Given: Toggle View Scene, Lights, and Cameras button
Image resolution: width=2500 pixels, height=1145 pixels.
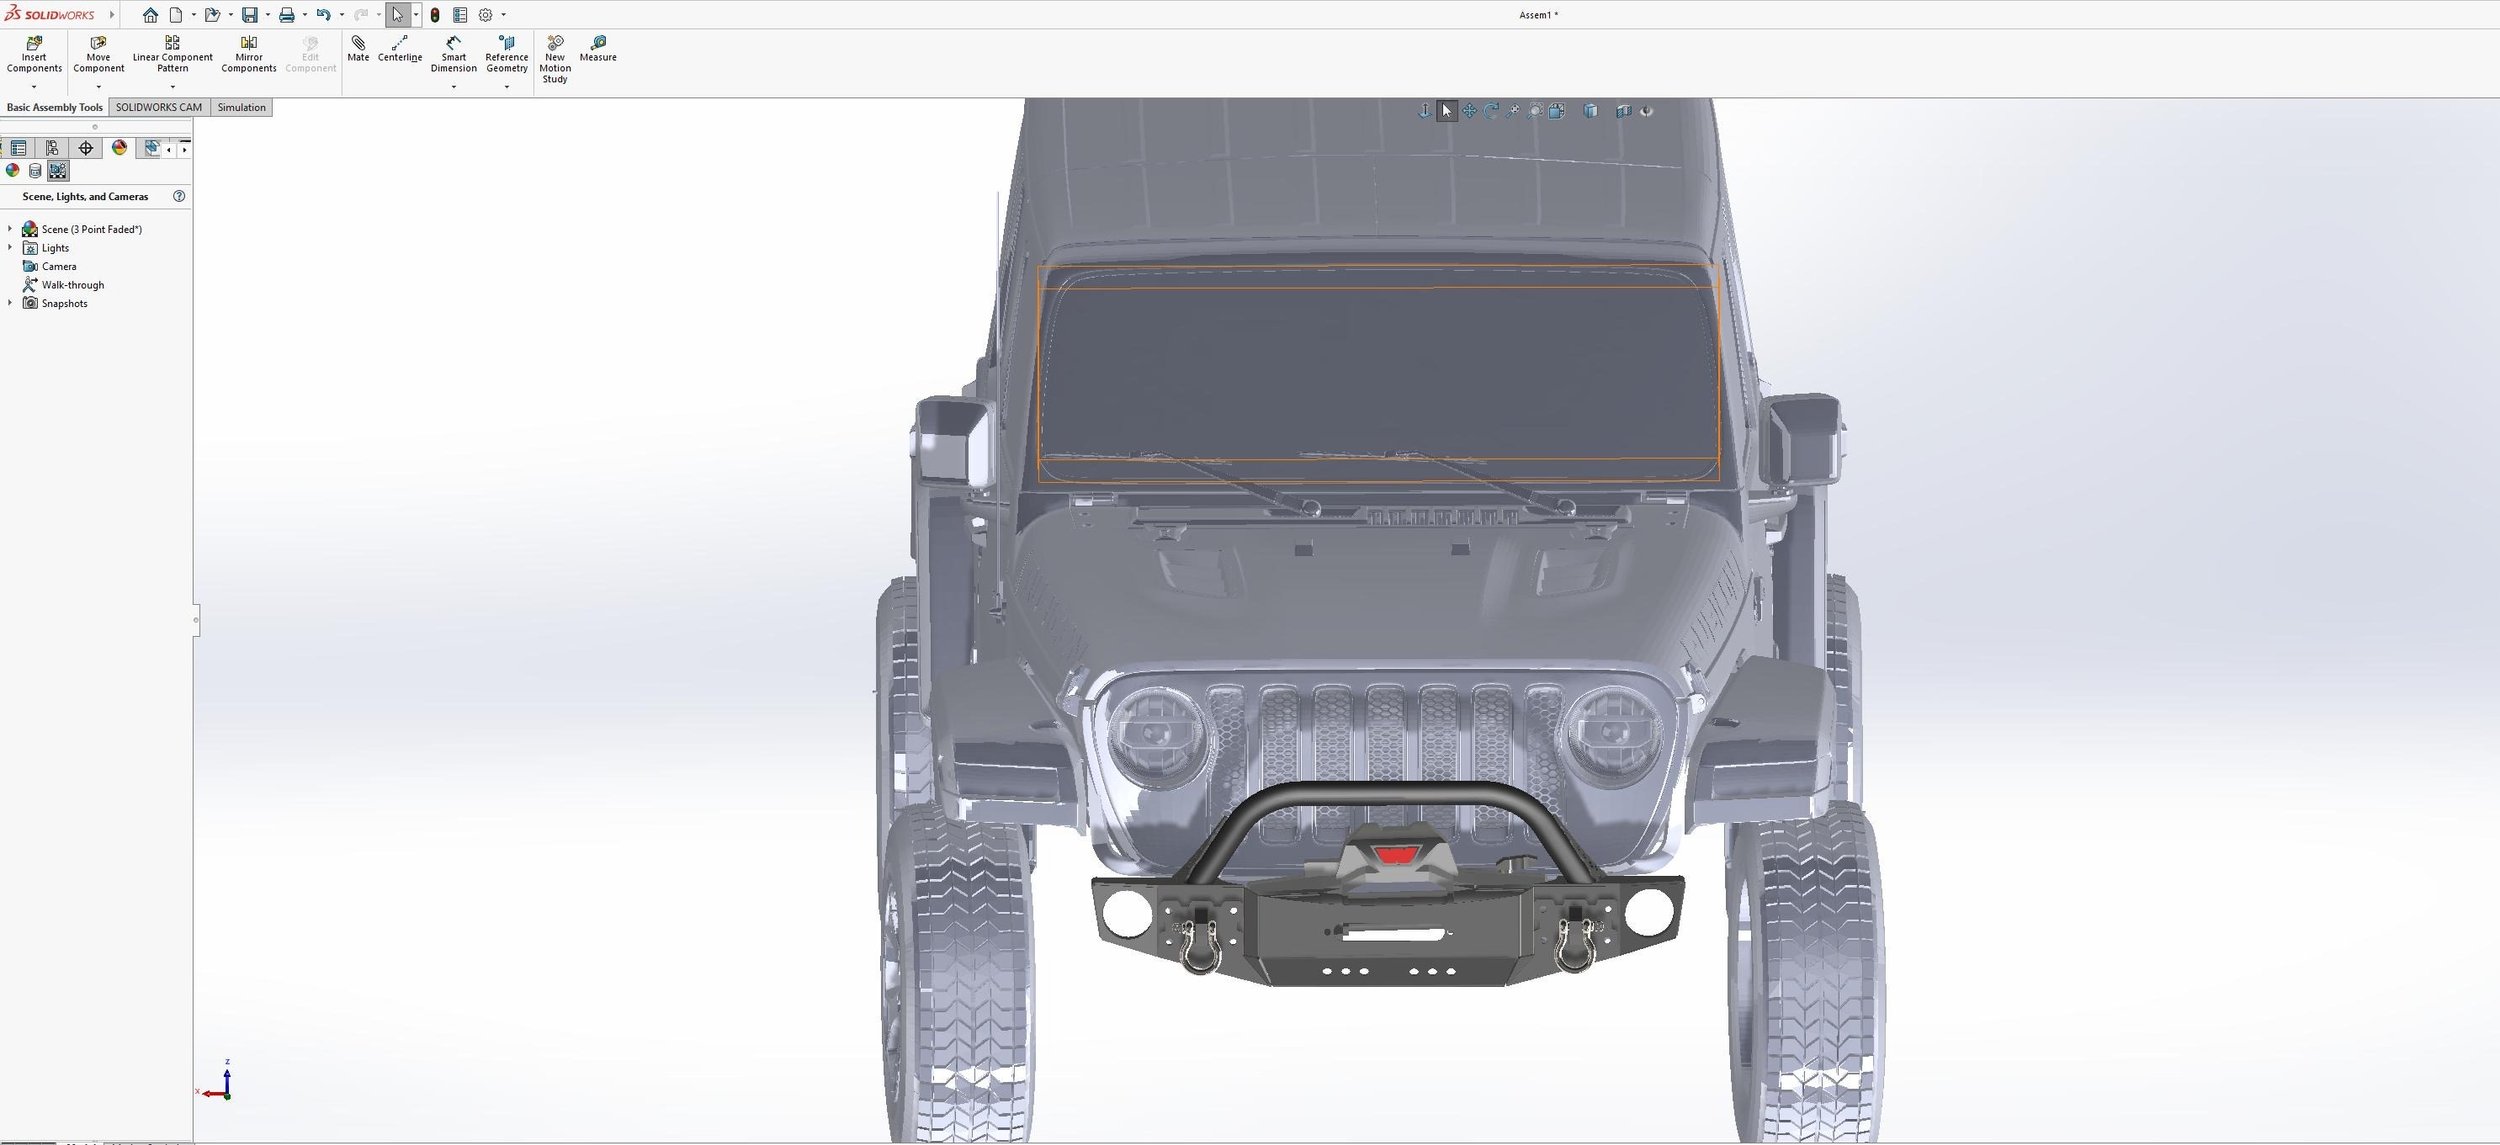Looking at the screenshot, I should (58, 171).
